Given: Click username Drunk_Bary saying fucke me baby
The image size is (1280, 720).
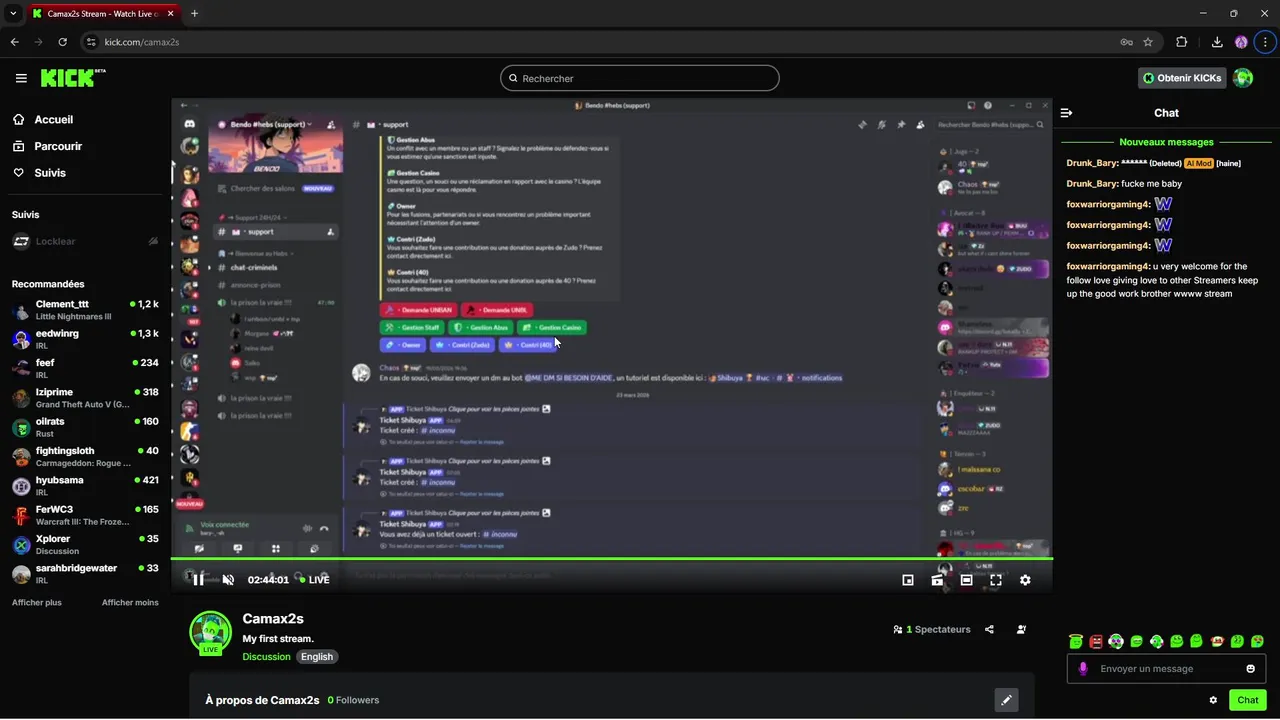Looking at the screenshot, I should 1092,184.
